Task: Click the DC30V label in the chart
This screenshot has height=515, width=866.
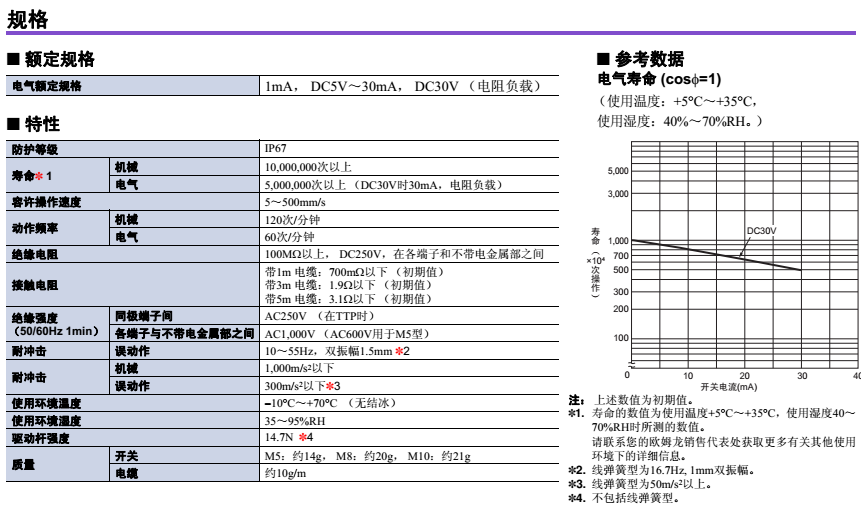Action: (x=761, y=231)
